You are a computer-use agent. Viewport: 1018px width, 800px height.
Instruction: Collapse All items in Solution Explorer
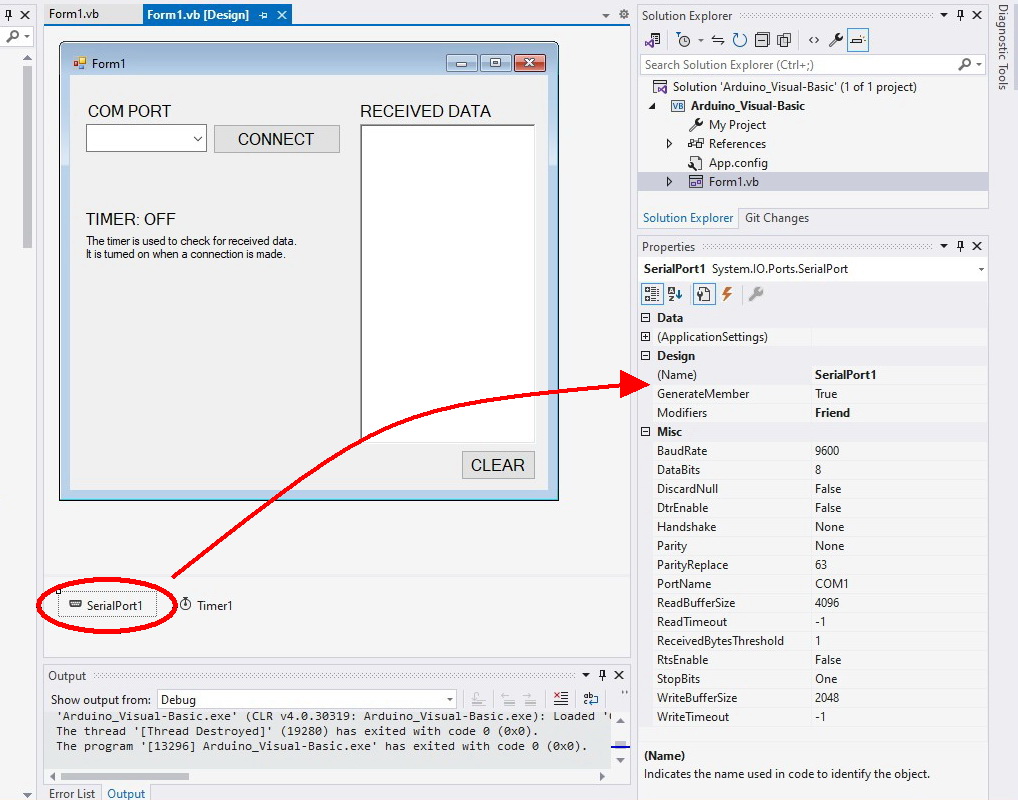point(762,40)
